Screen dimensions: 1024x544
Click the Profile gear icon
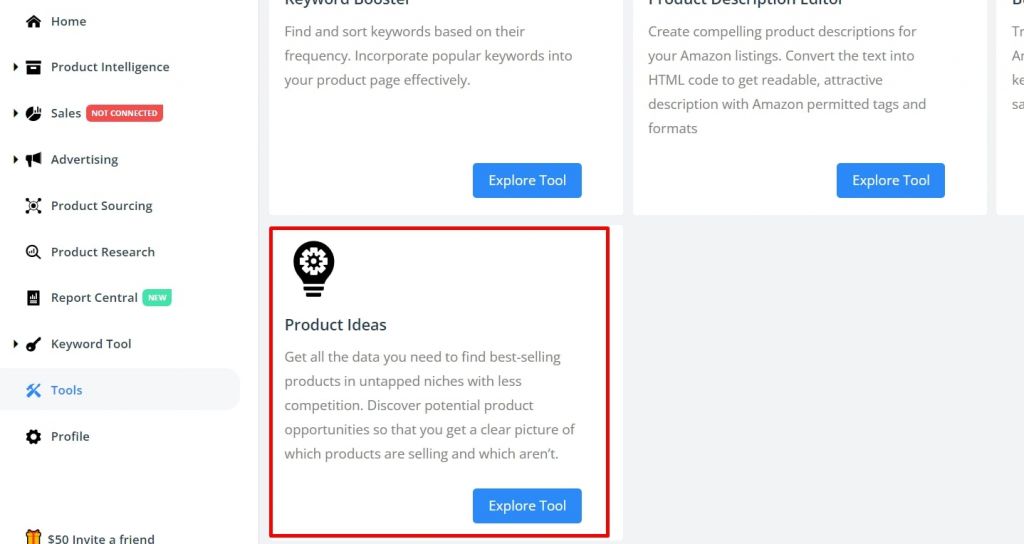(33, 436)
